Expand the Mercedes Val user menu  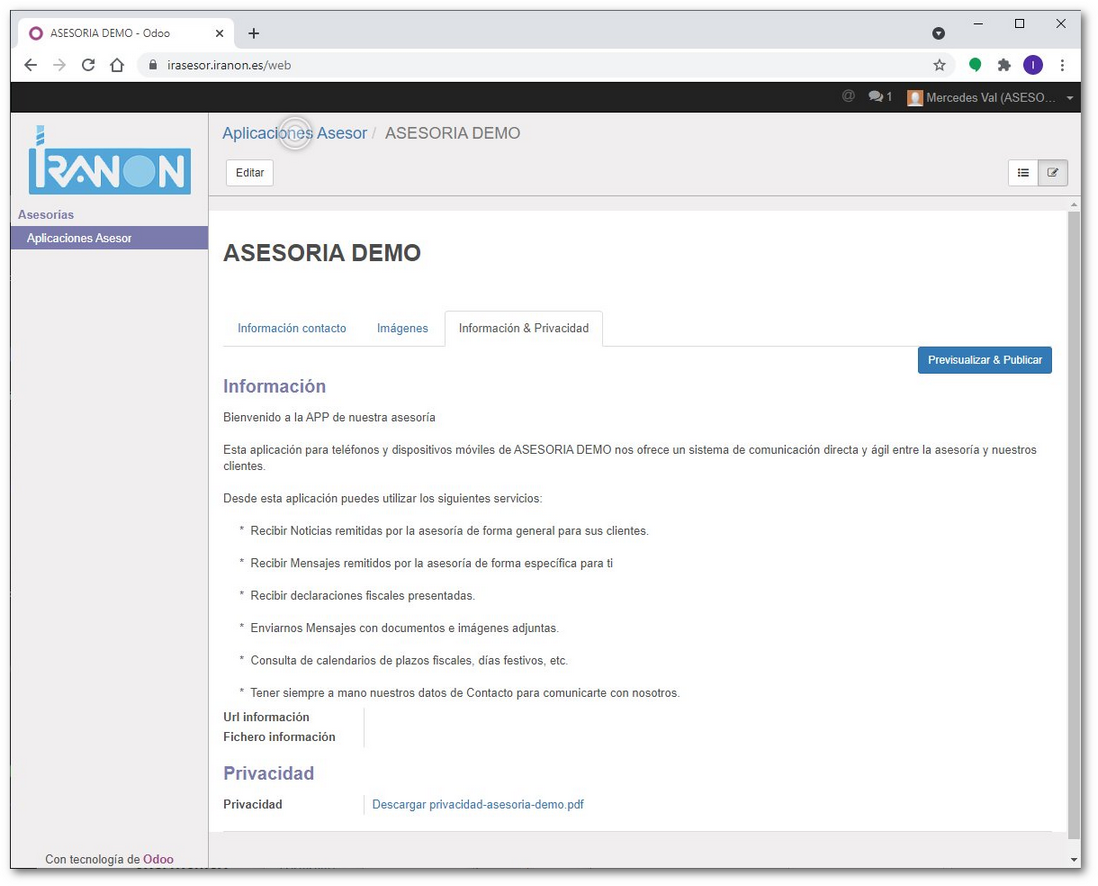[990, 97]
